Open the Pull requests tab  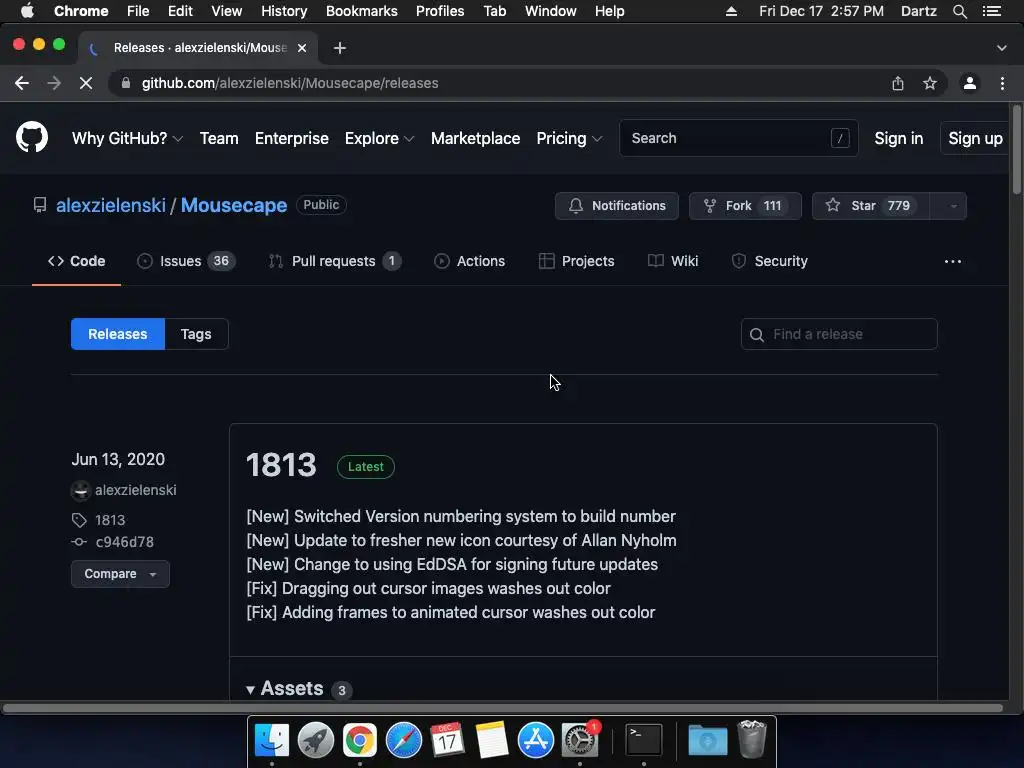(334, 261)
